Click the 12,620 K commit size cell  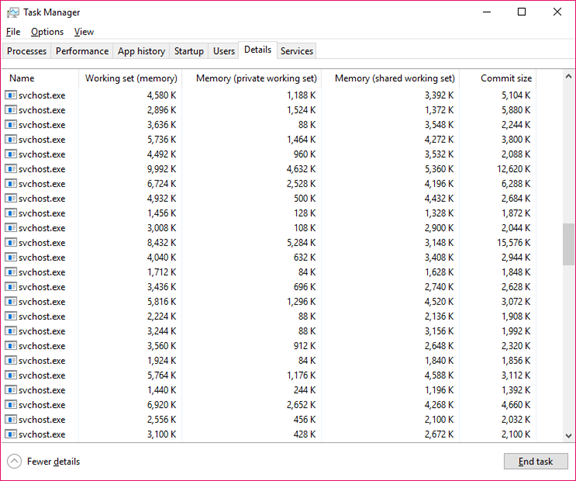coord(514,169)
